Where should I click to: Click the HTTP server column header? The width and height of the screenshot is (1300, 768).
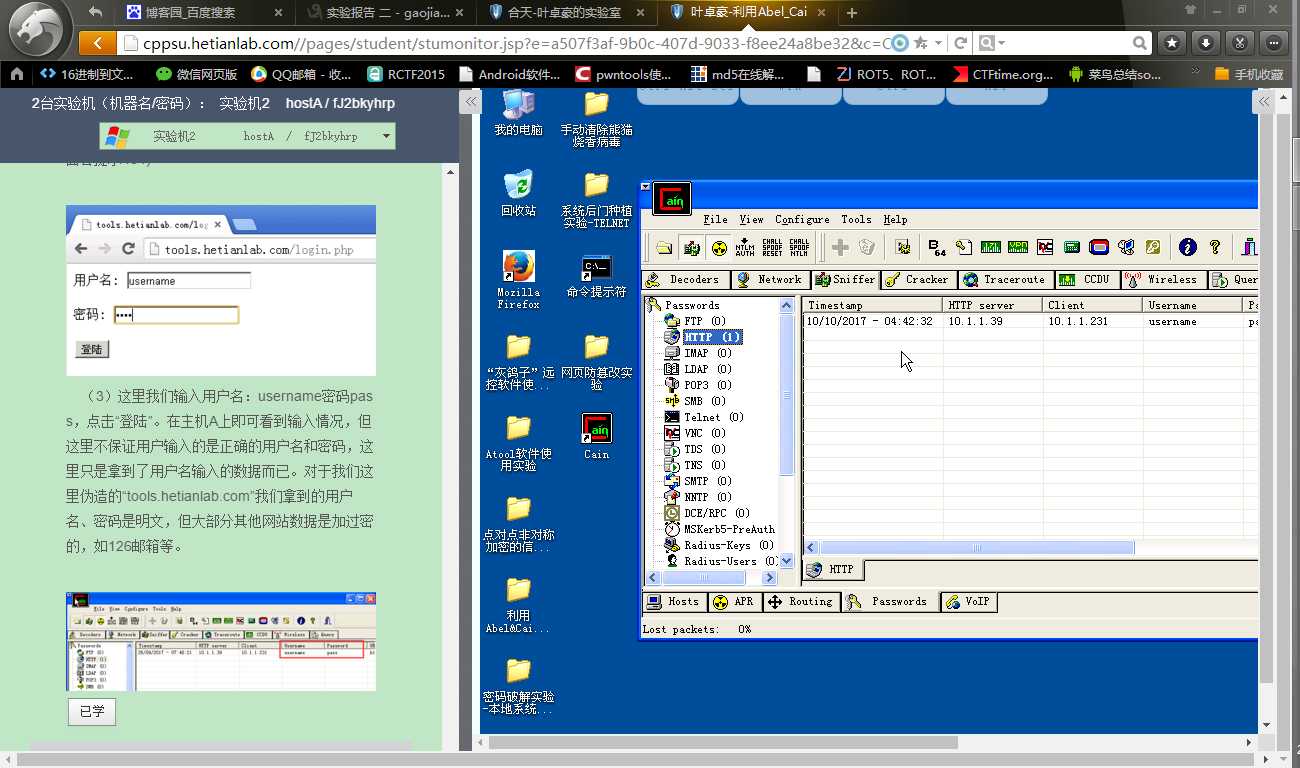coord(992,305)
